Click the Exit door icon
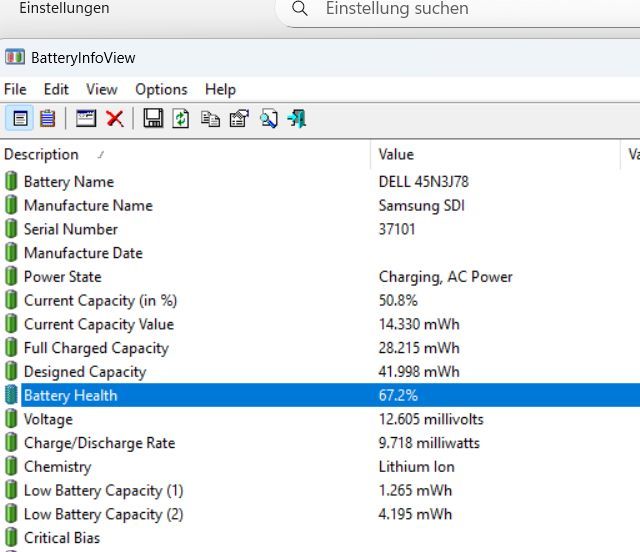The image size is (640, 552). click(x=296, y=119)
